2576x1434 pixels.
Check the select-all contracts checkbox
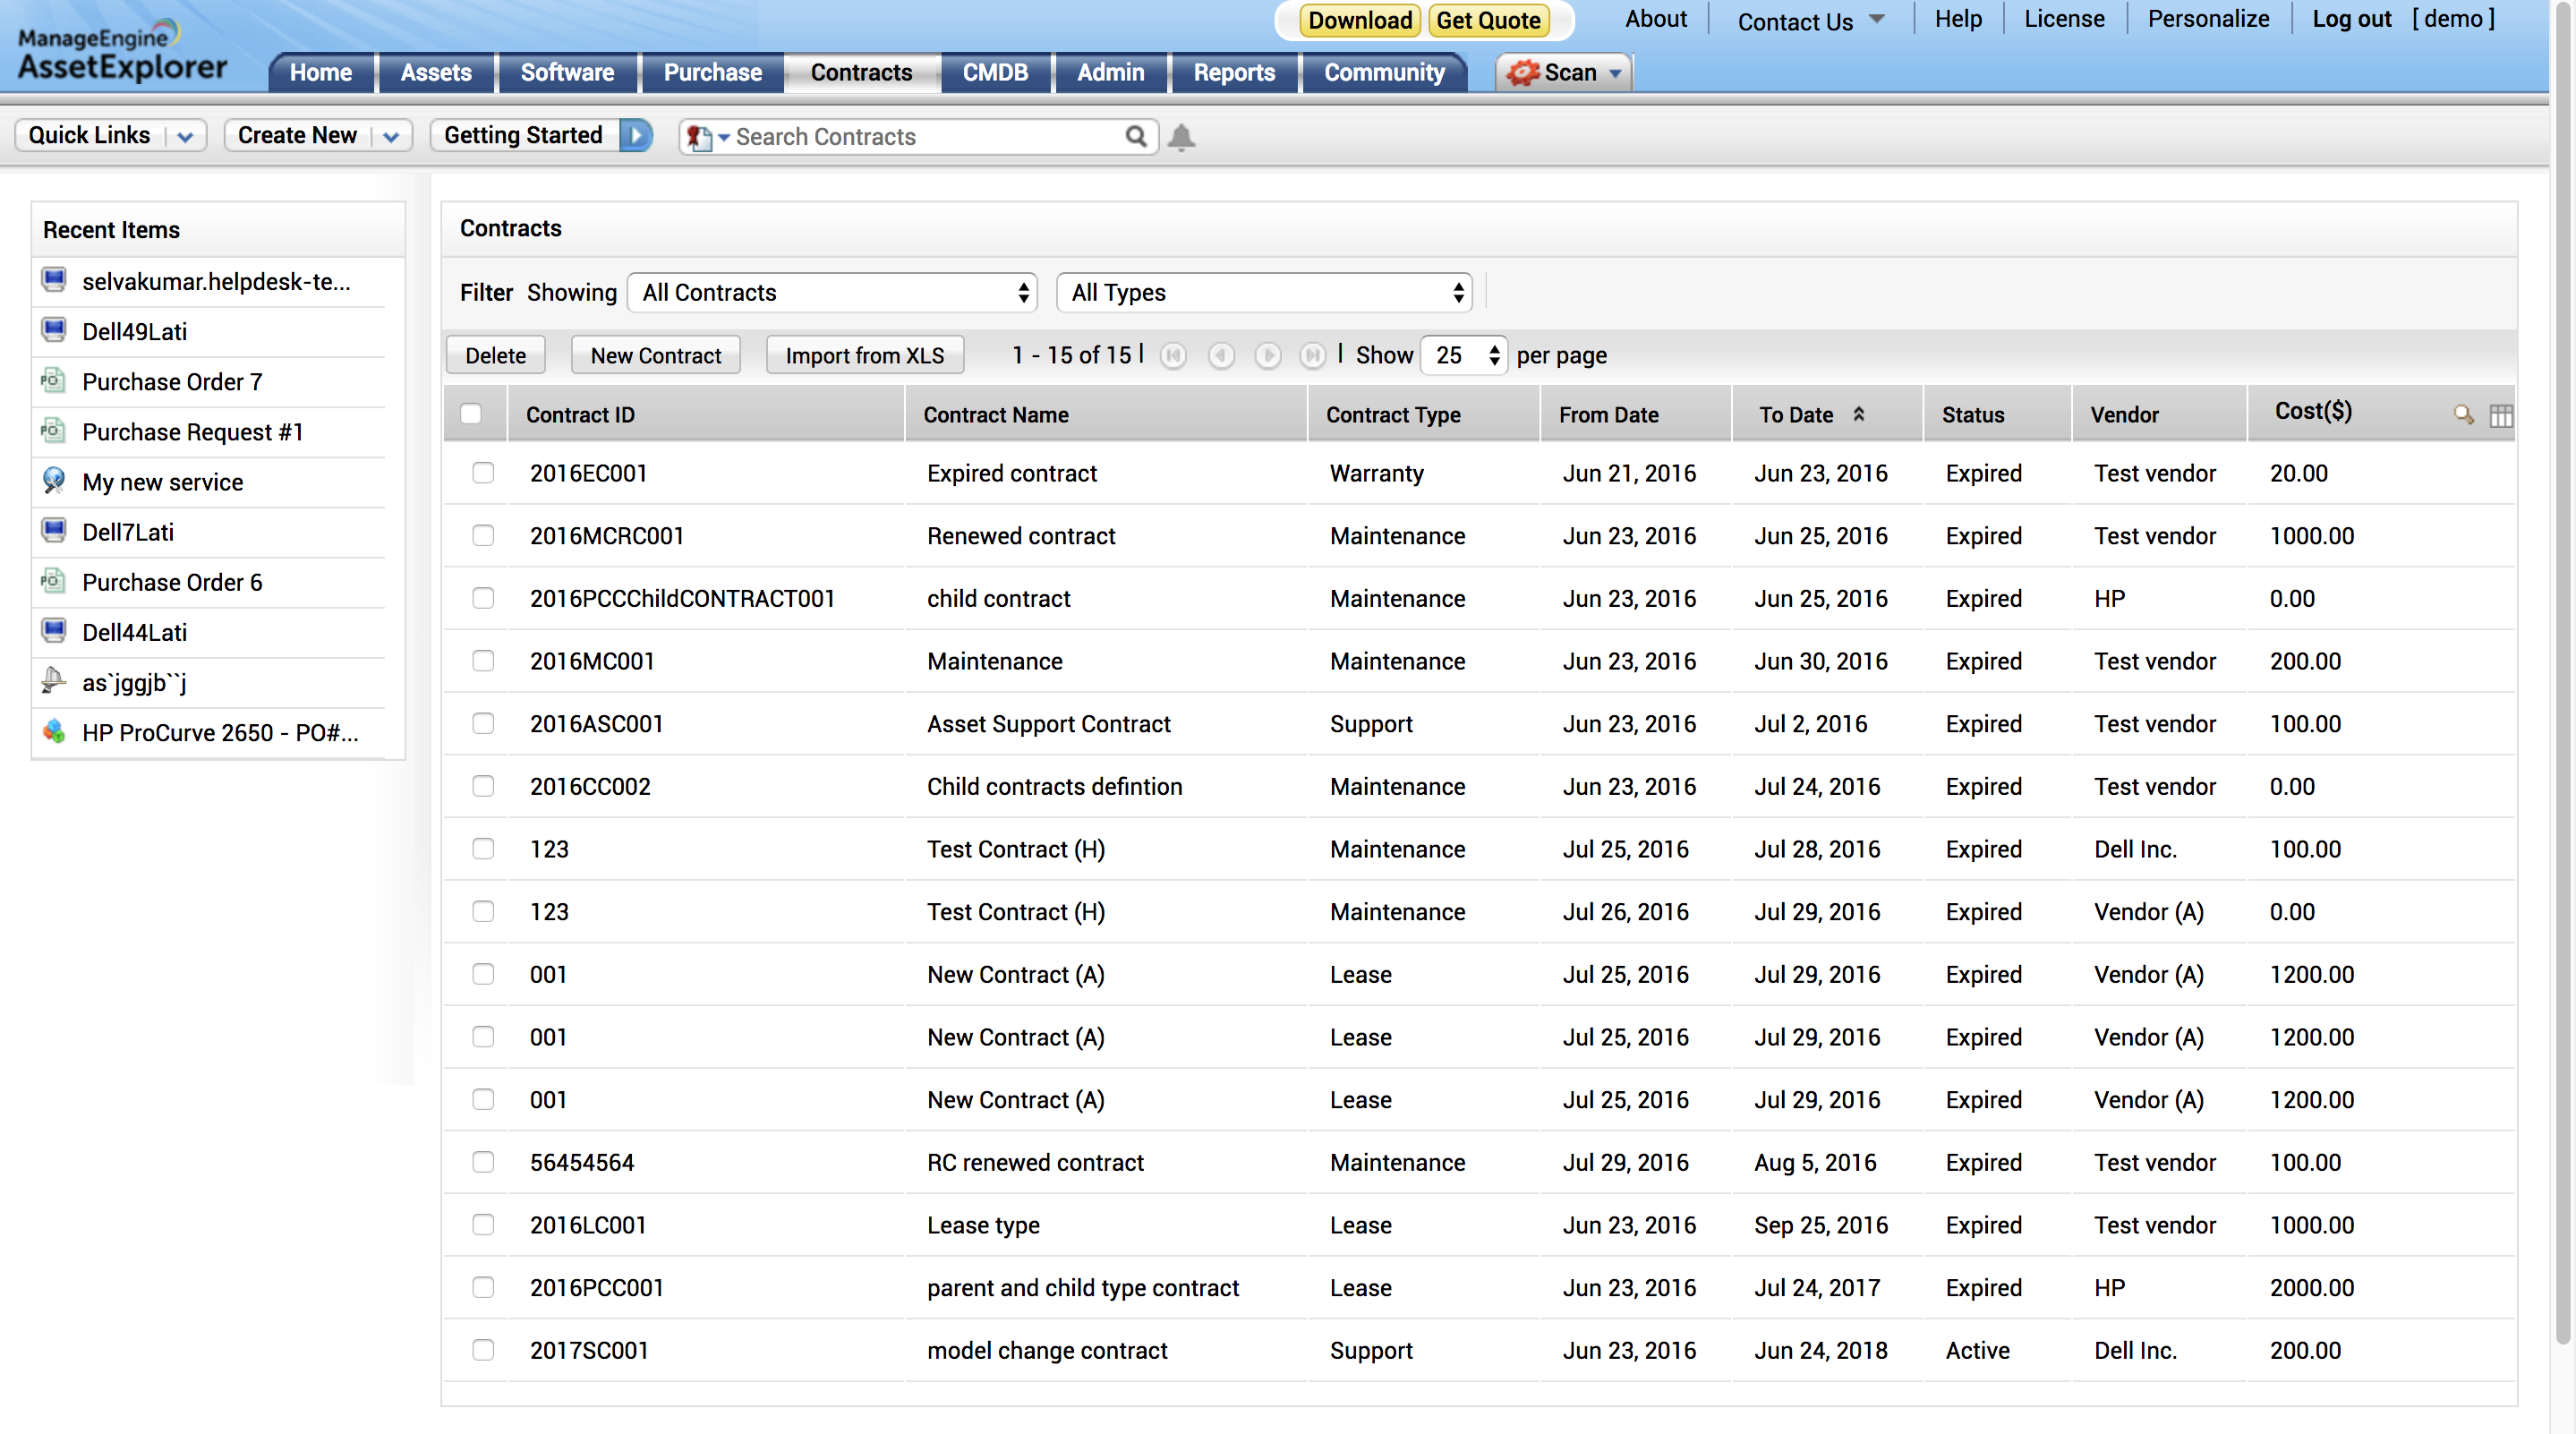click(471, 414)
